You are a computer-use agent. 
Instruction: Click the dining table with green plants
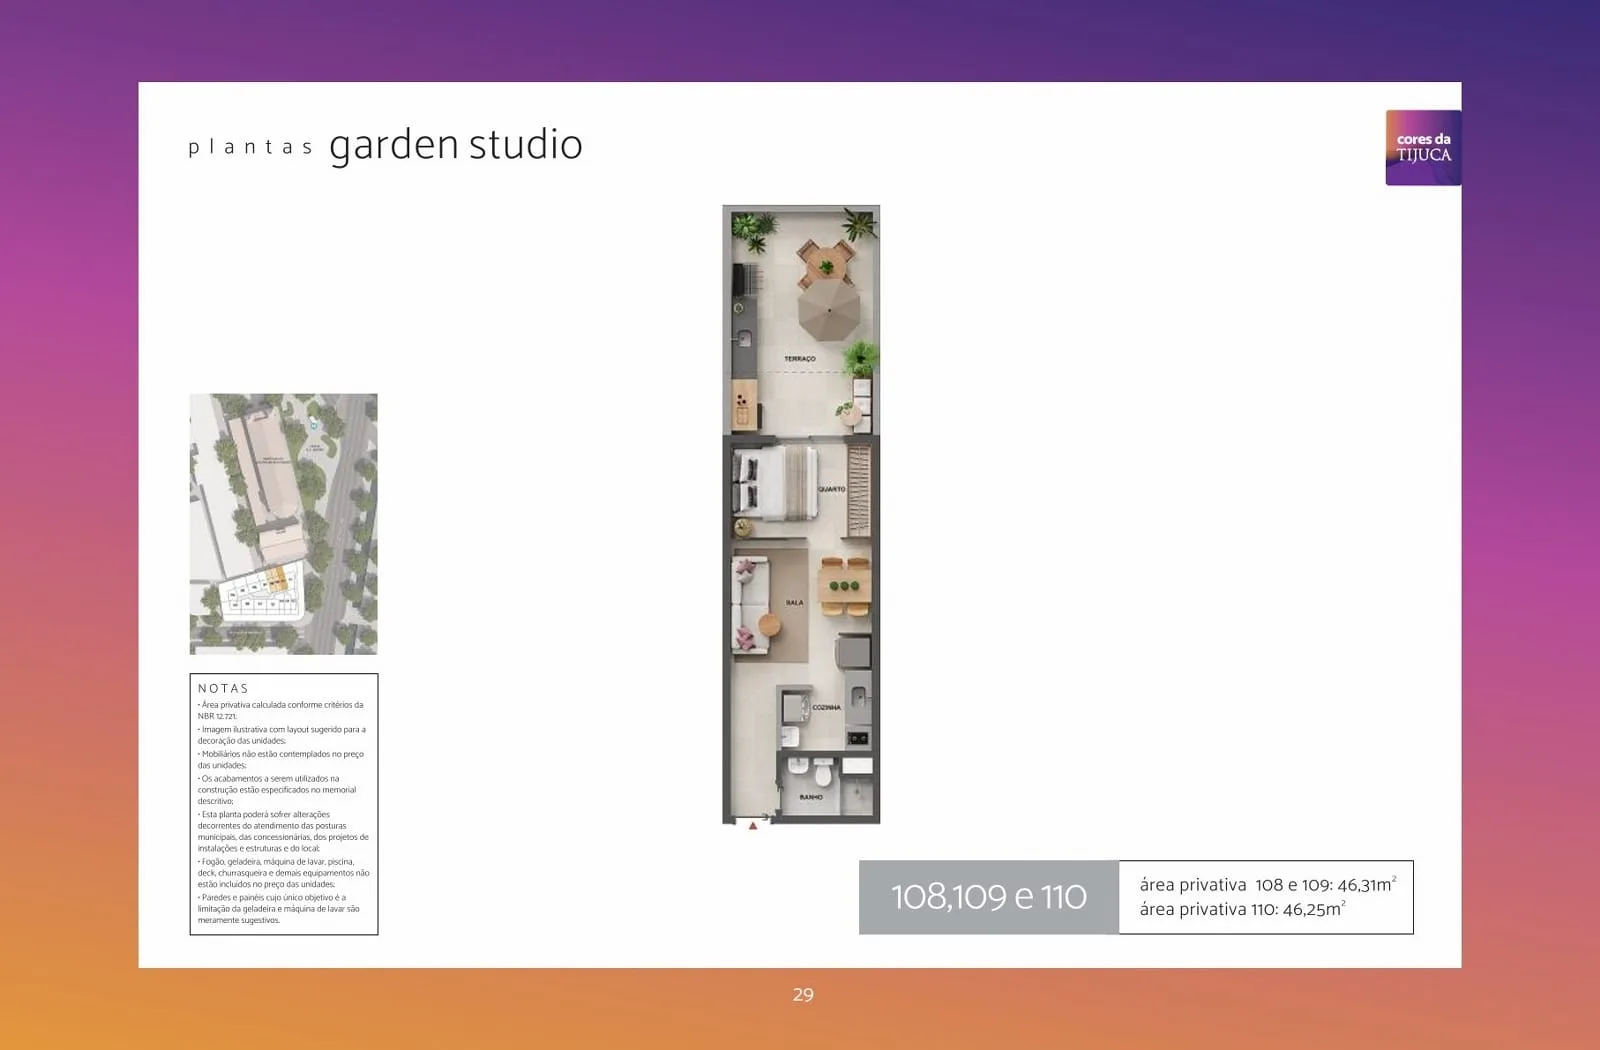[845, 586]
